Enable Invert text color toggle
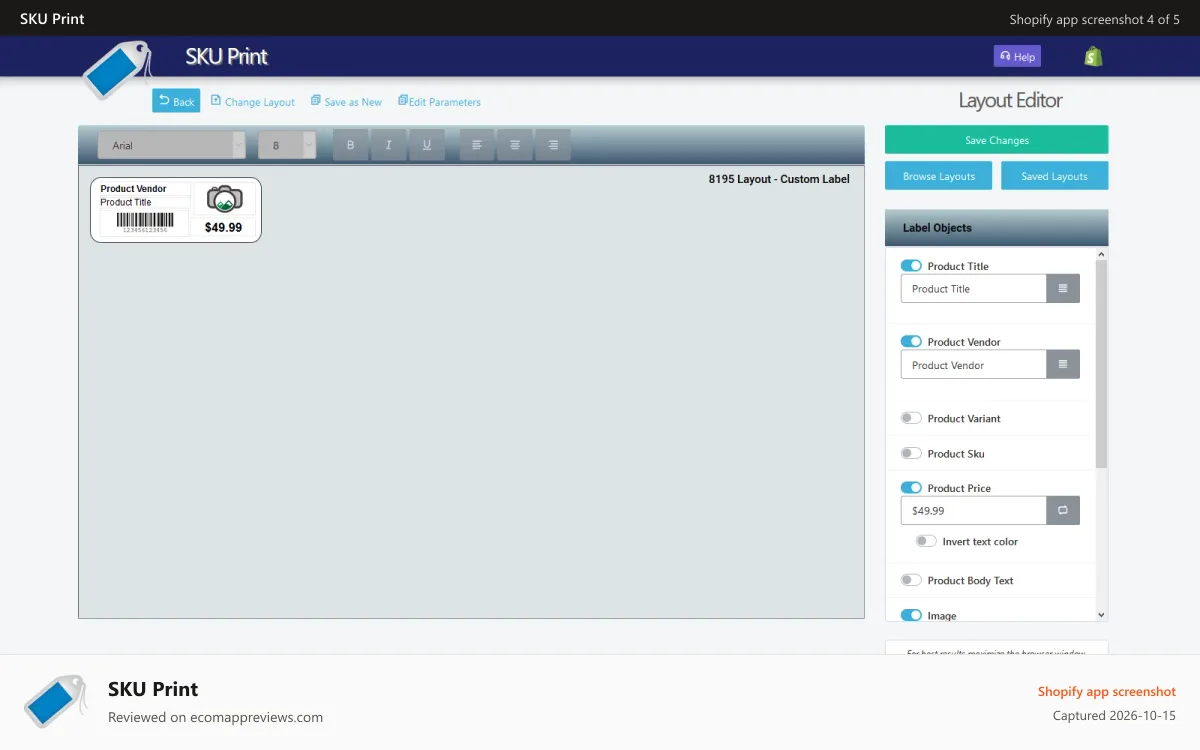 click(926, 541)
